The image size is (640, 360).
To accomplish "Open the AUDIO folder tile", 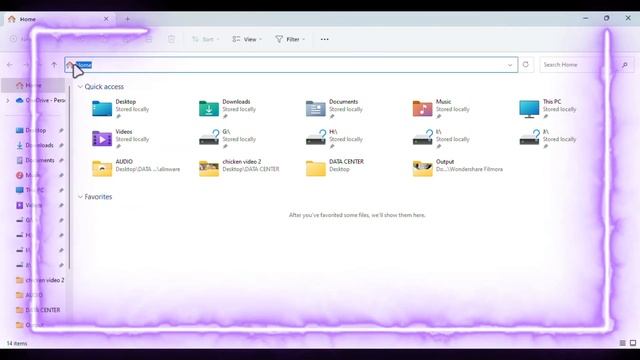I will coord(136,167).
